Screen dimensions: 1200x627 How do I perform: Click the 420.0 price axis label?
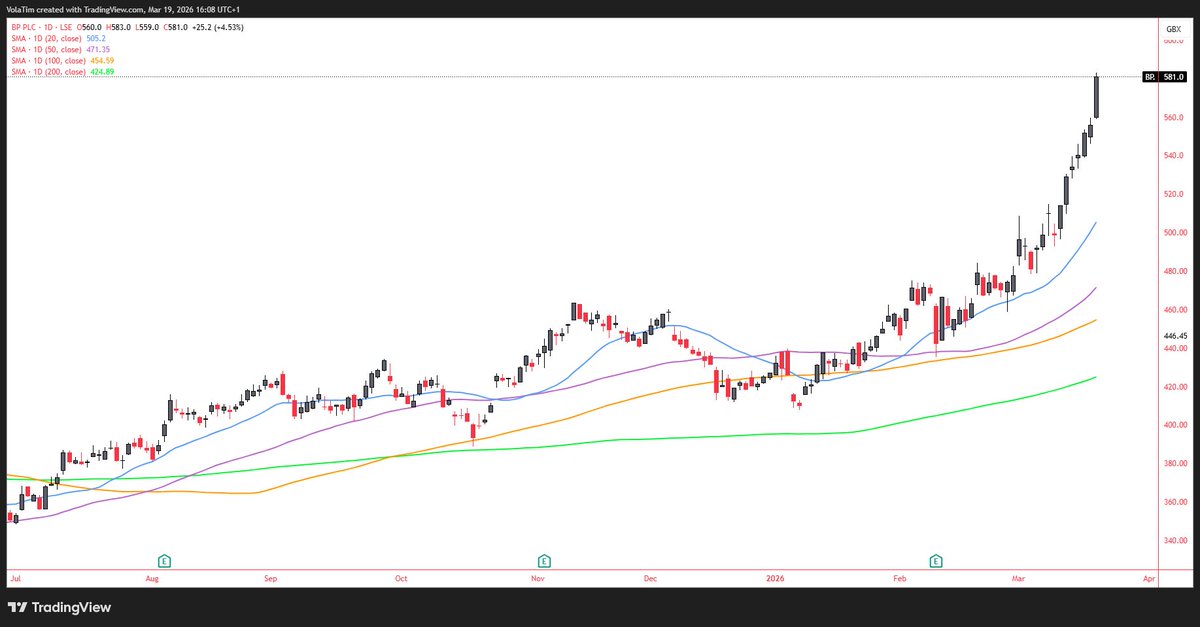tap(1175, 387)
